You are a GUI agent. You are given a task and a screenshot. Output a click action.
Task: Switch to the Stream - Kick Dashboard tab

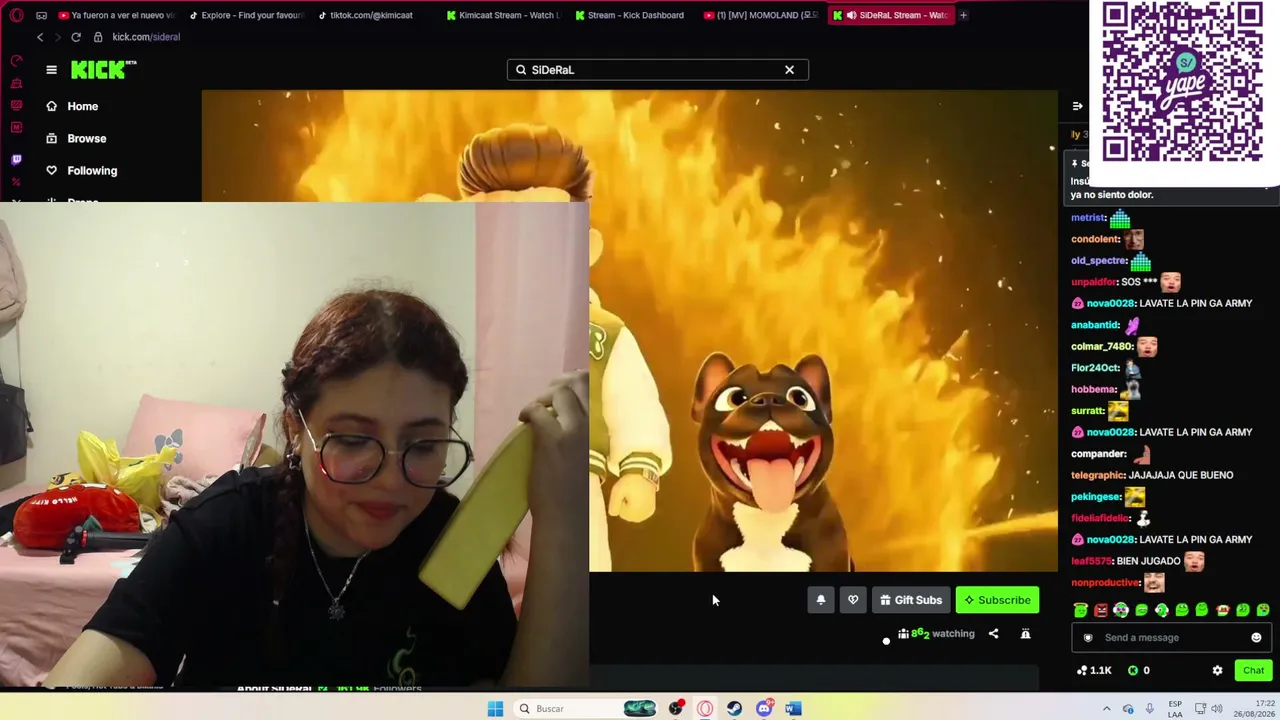click(631, 15)
